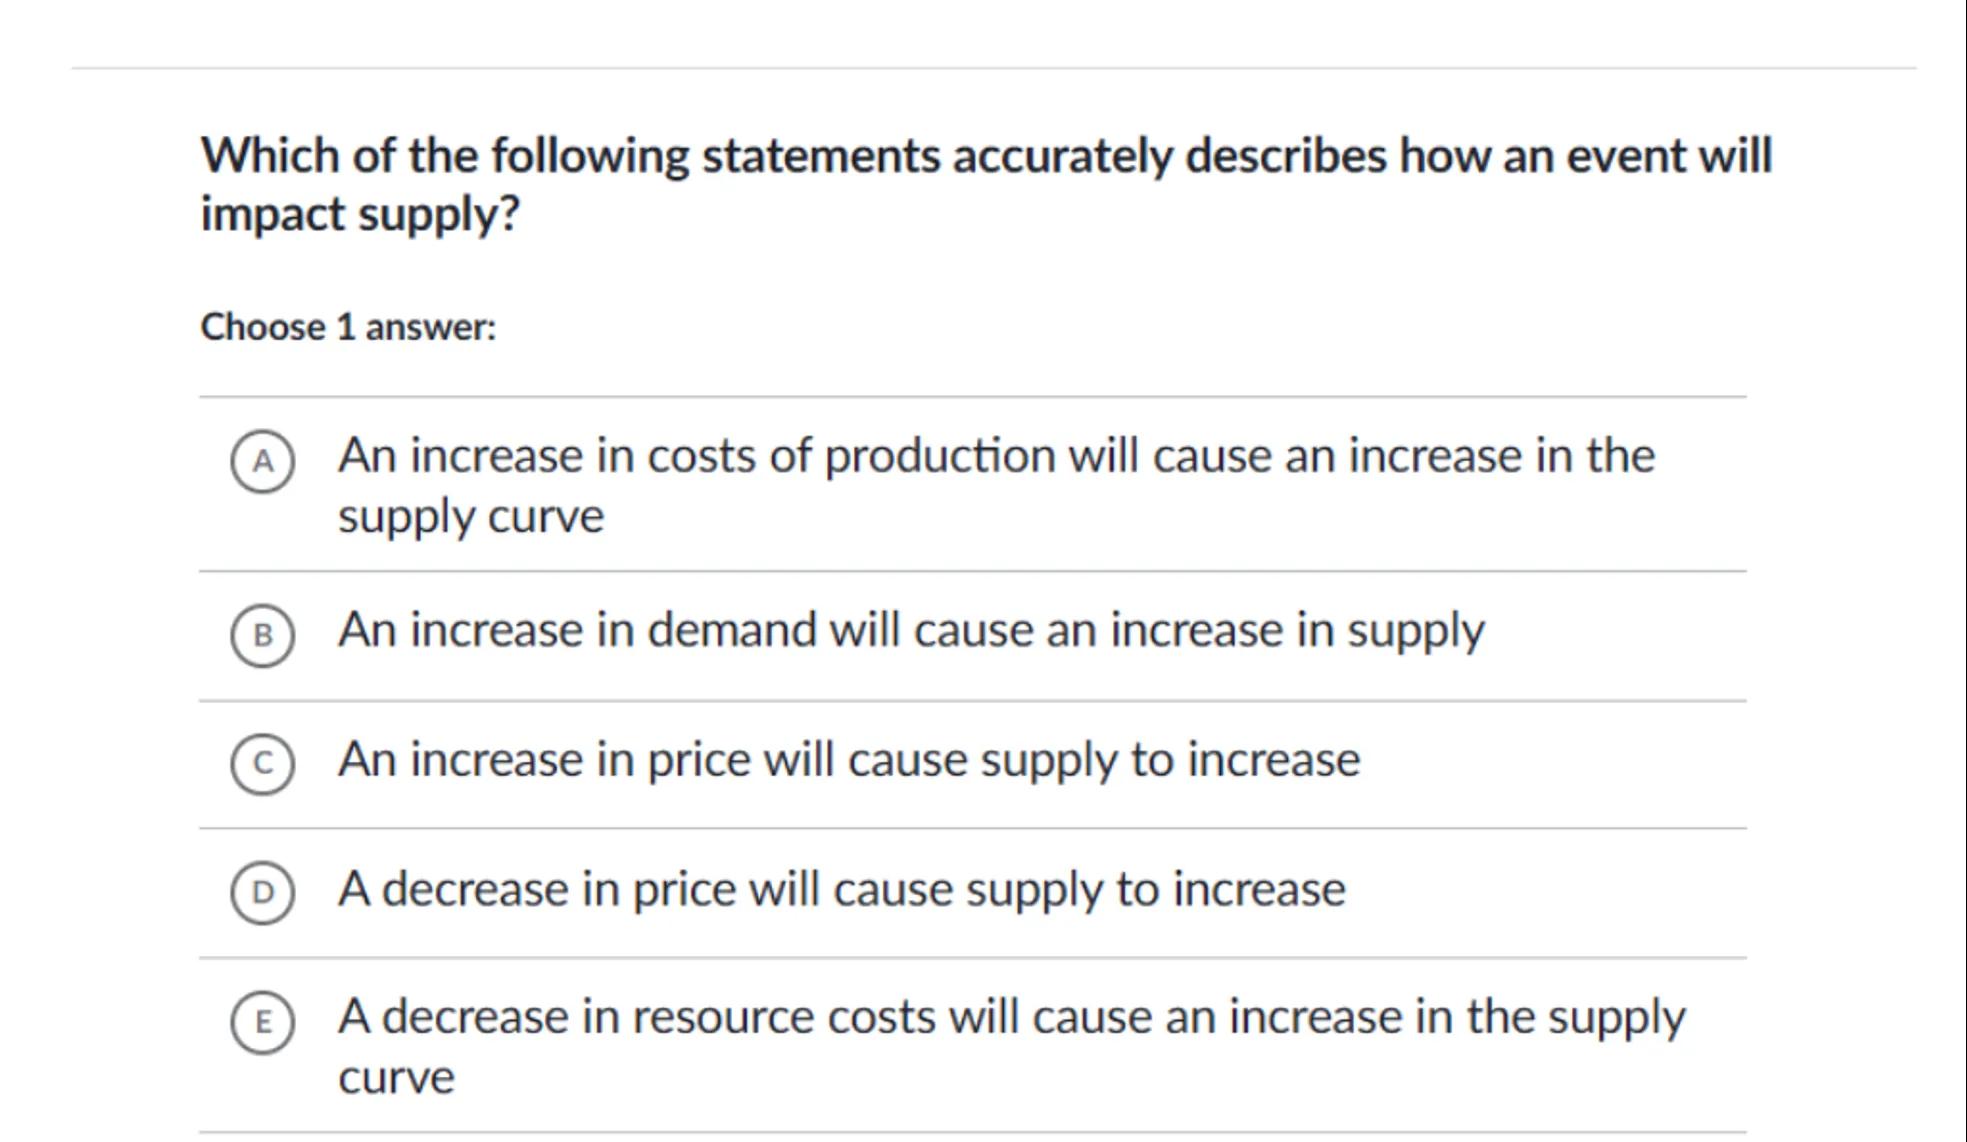
Task: Select the circular A radio button
Action: click(262, 461)
